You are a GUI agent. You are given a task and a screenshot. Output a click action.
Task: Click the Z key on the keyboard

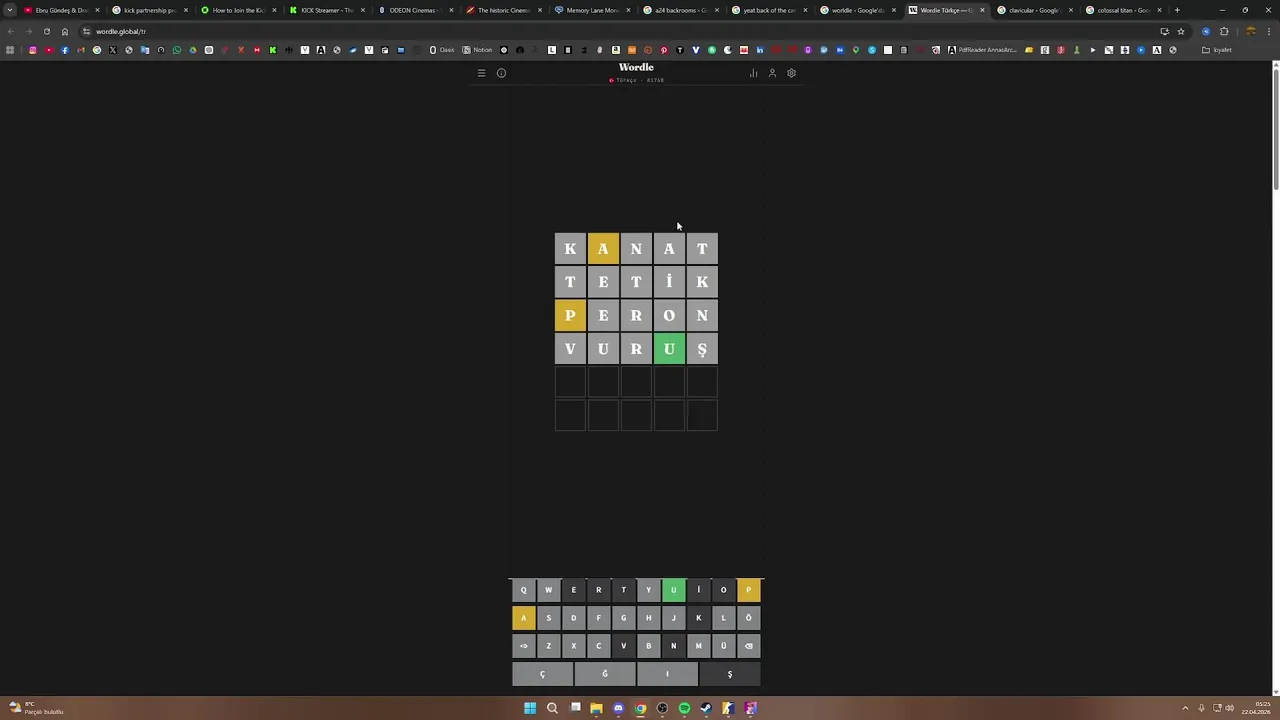(x=548, y=646)
